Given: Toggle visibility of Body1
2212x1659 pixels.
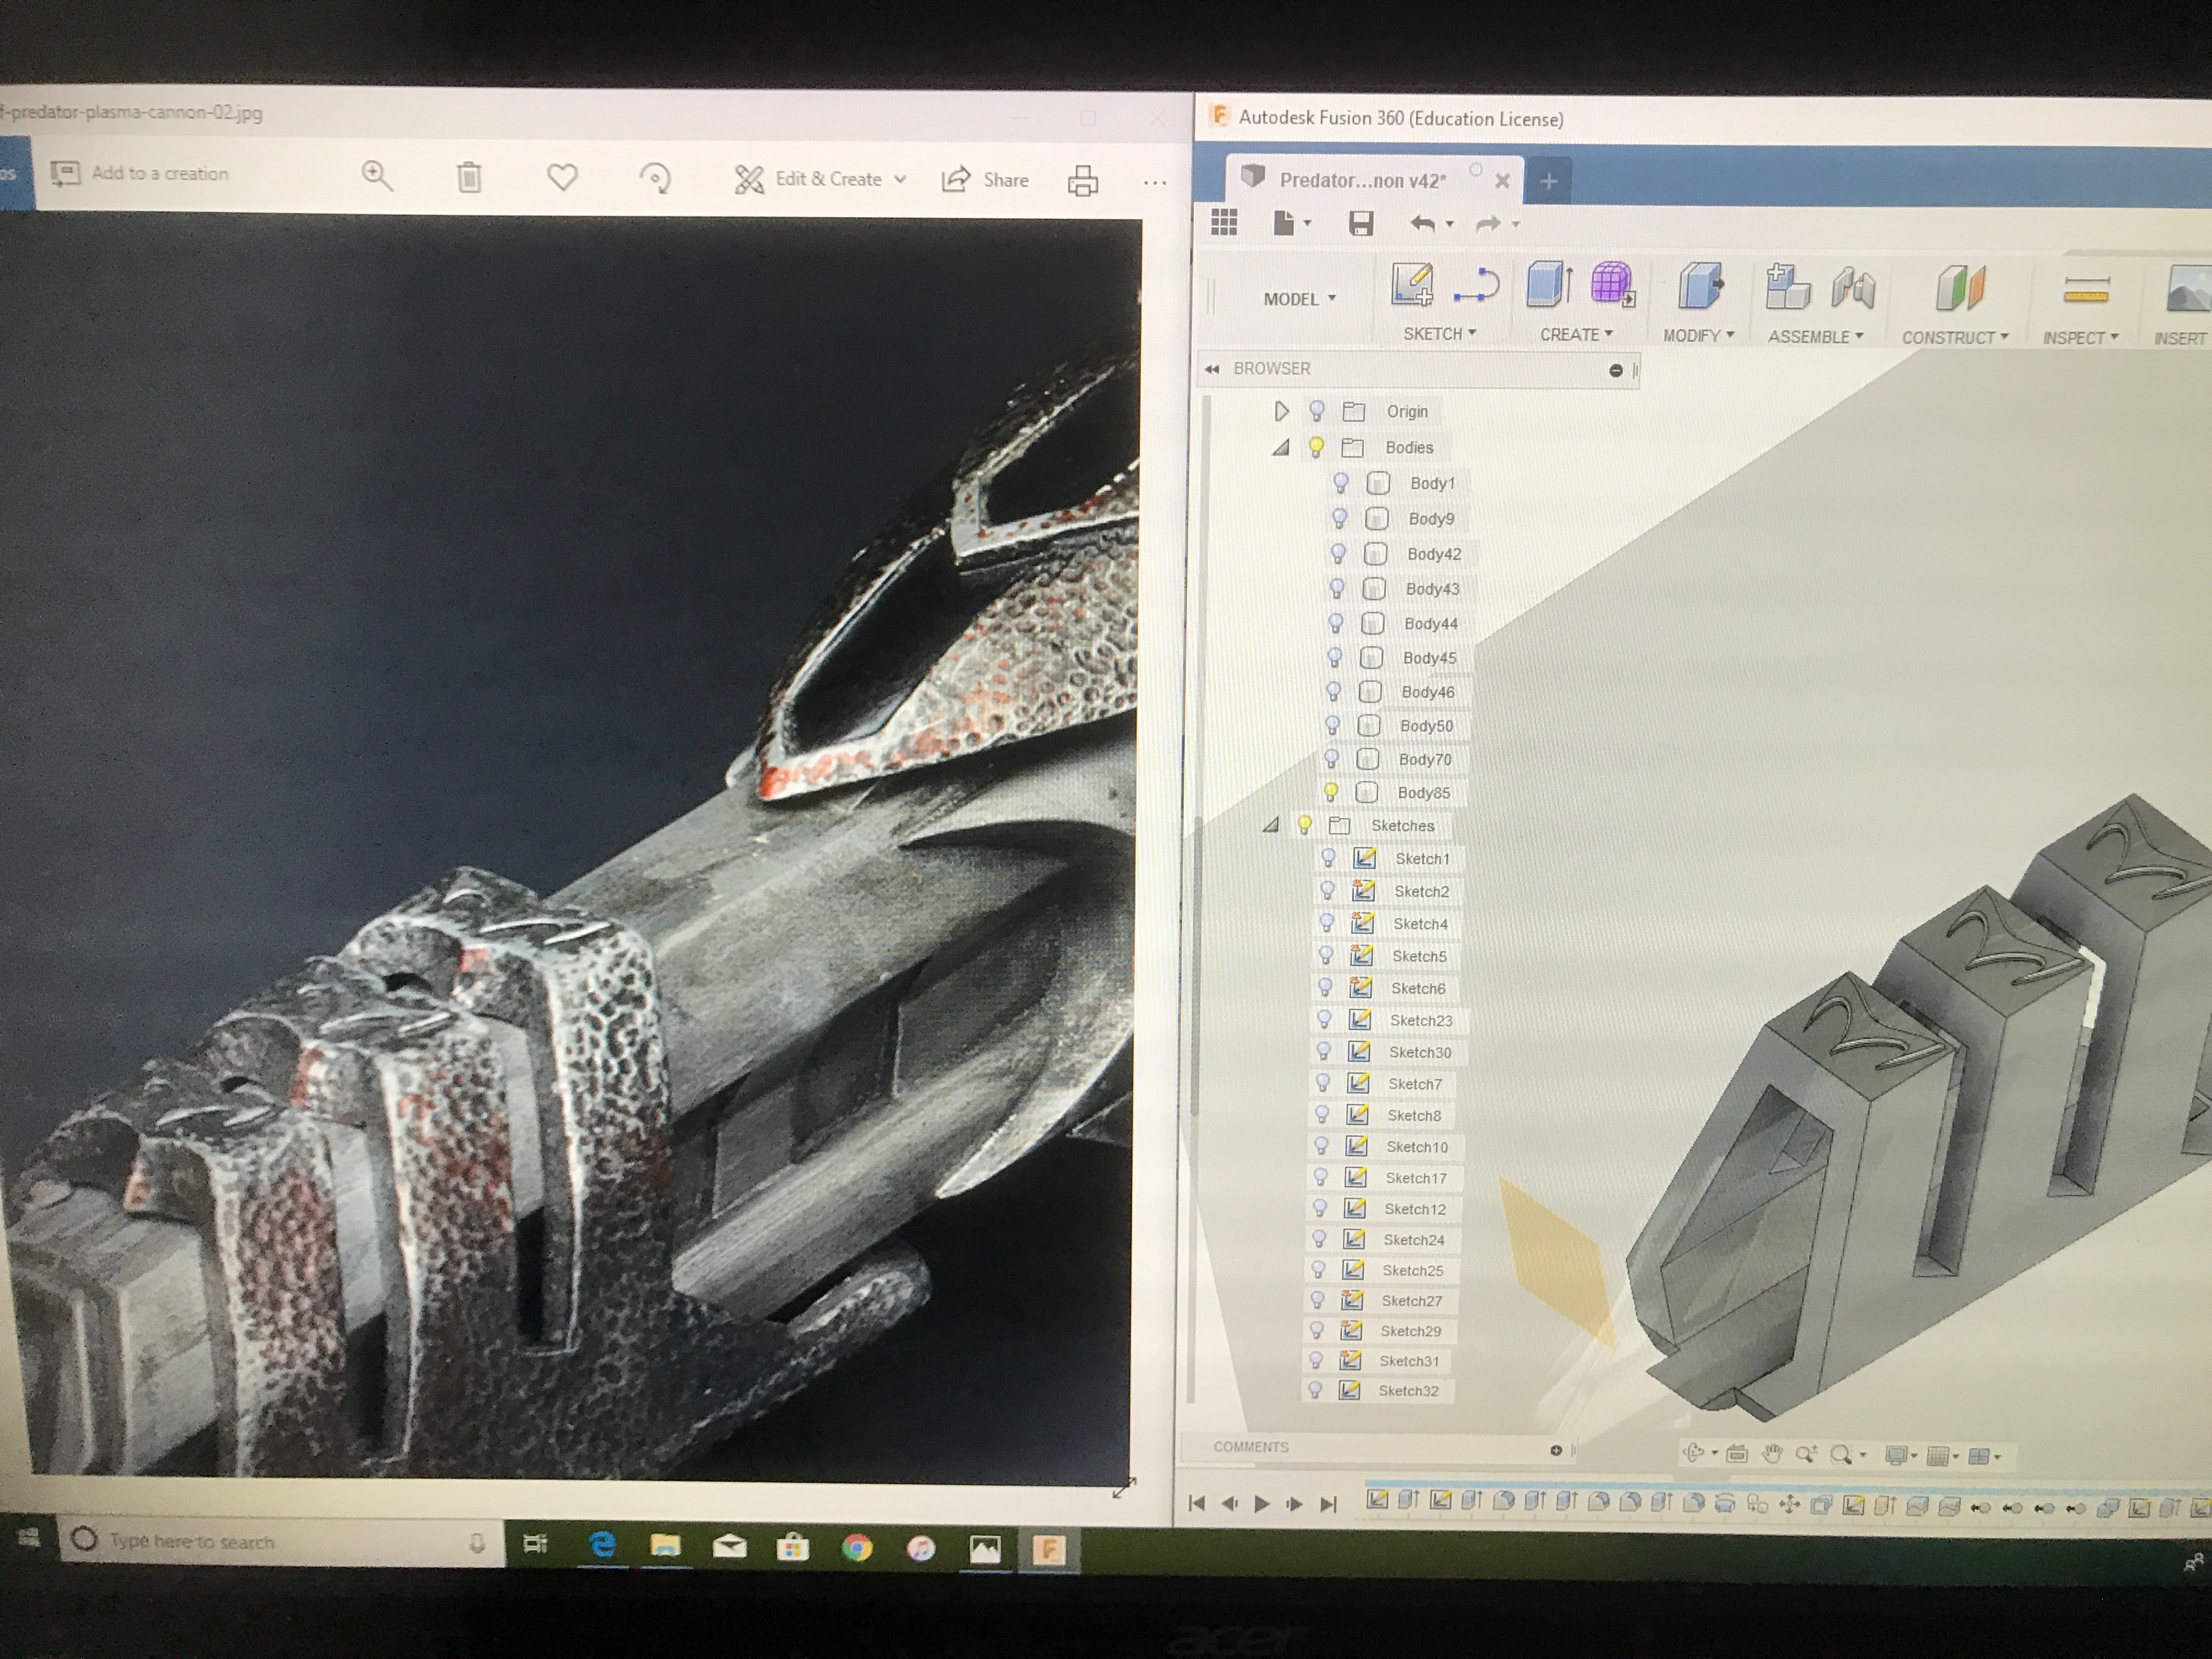Looking at the screenshot, I should click(x=1341, y=483).
